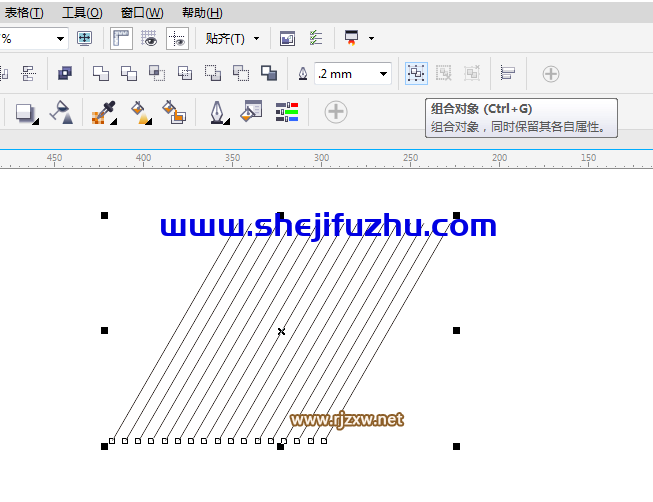Viewport: 653px width, 502px height.
Task: Click the combine objects icon
Action: pyautogui.click(x=65, y=74)
